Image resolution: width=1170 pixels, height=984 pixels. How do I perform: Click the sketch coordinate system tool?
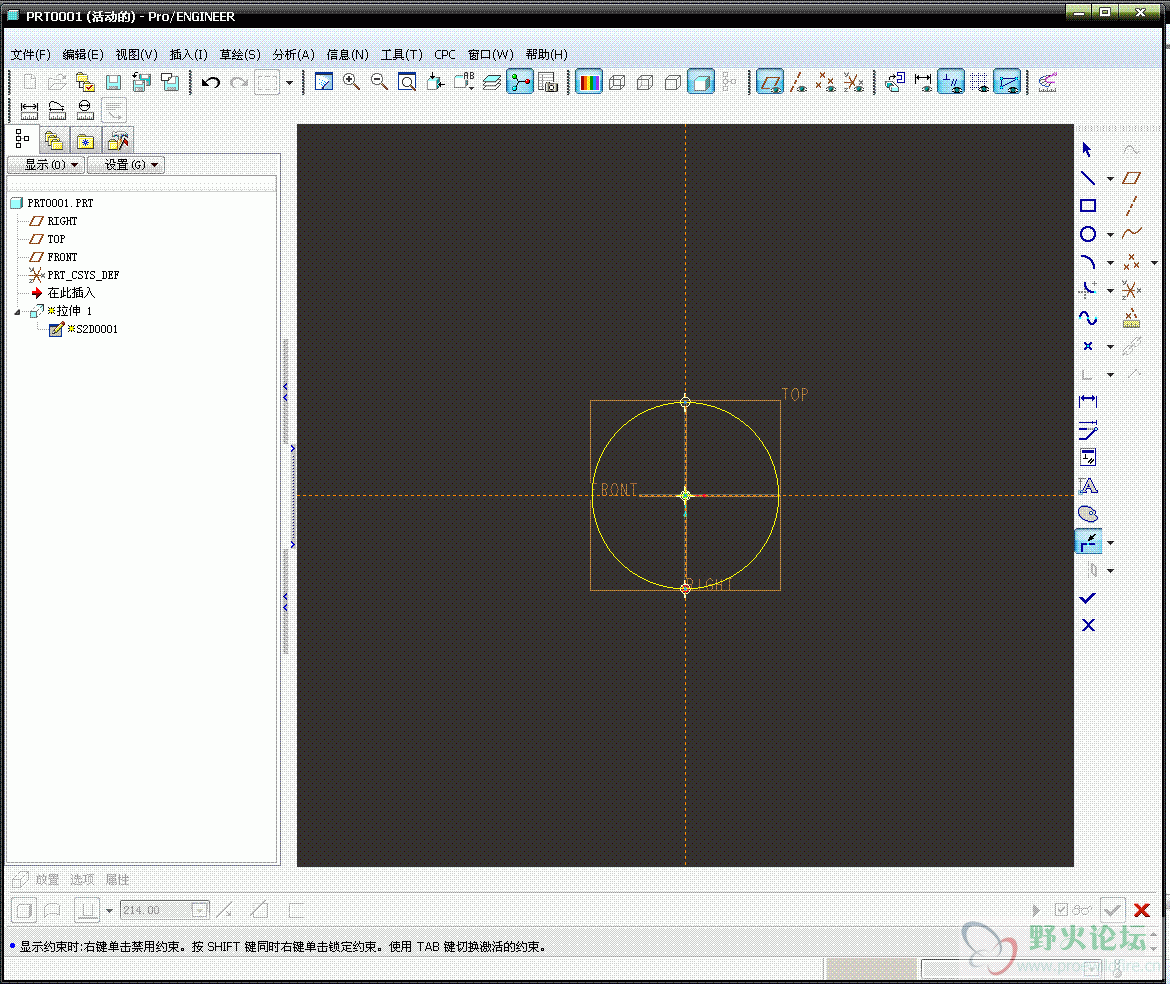pyautogui.click(x=1131, y=290)
